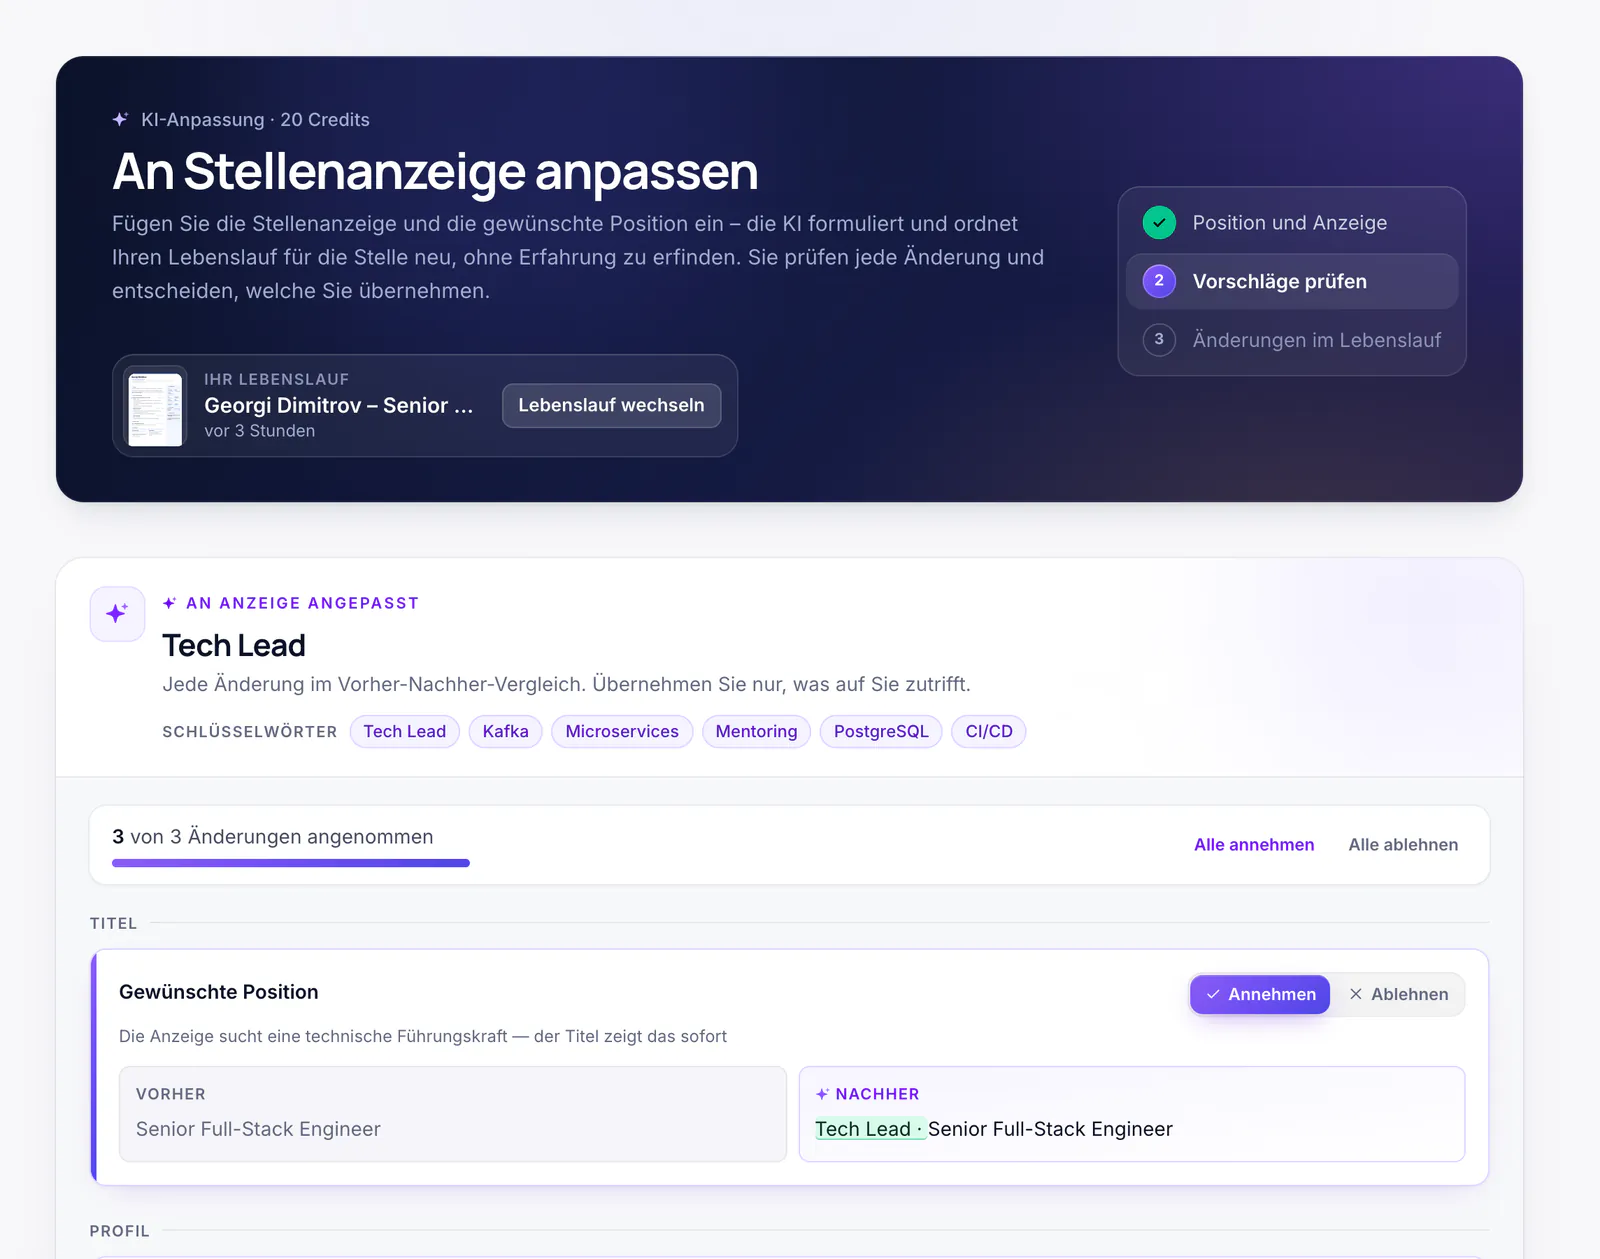The image size is (1600, 1259).
Task: Click the sparkle icon beside KI-Anpassung
Action: tap(120, 120)
